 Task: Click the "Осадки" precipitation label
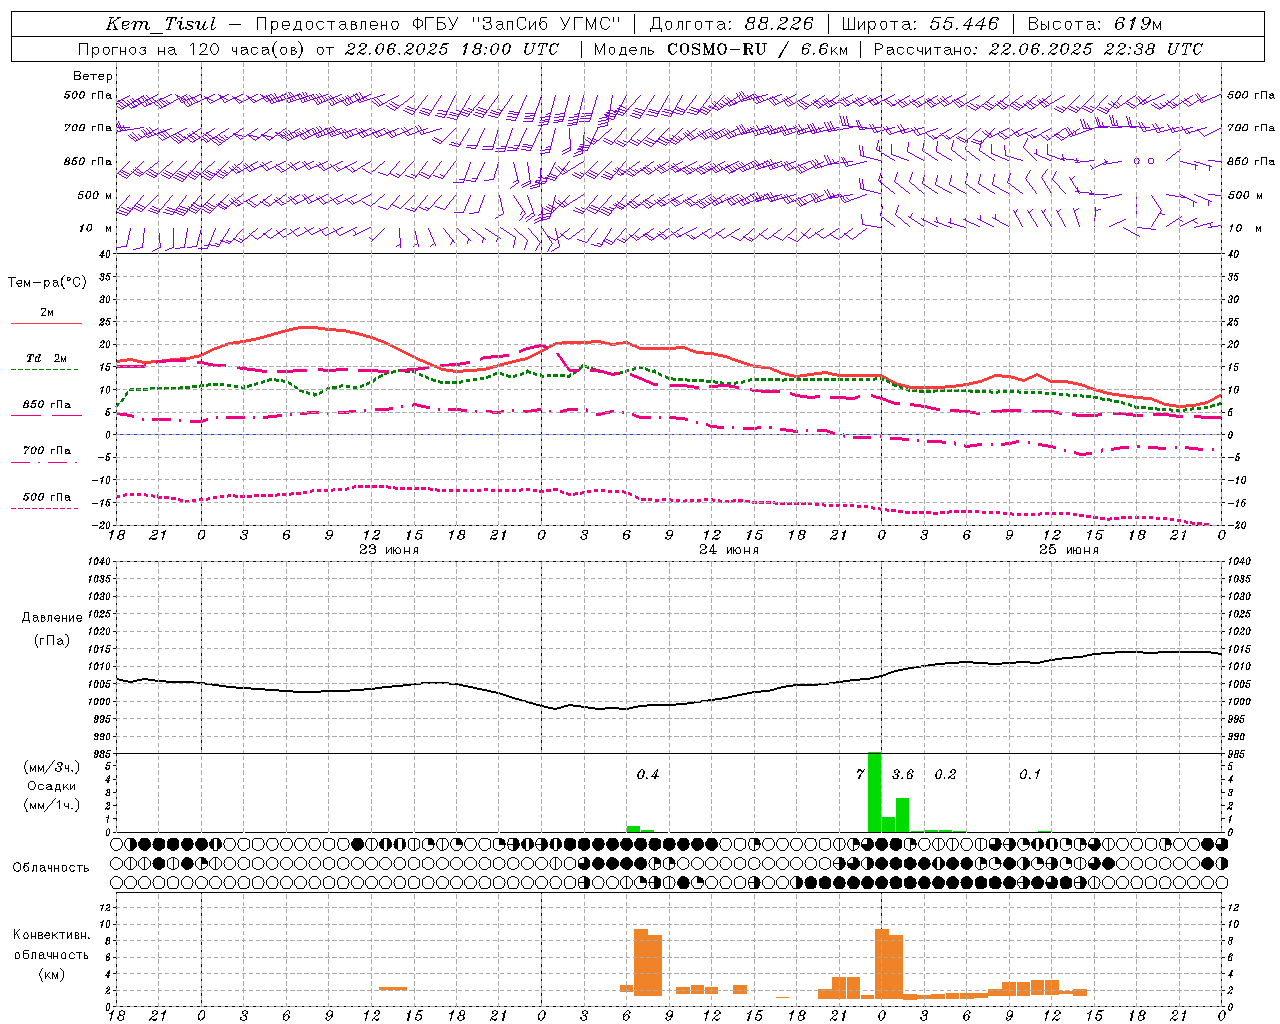click(51, 786)
